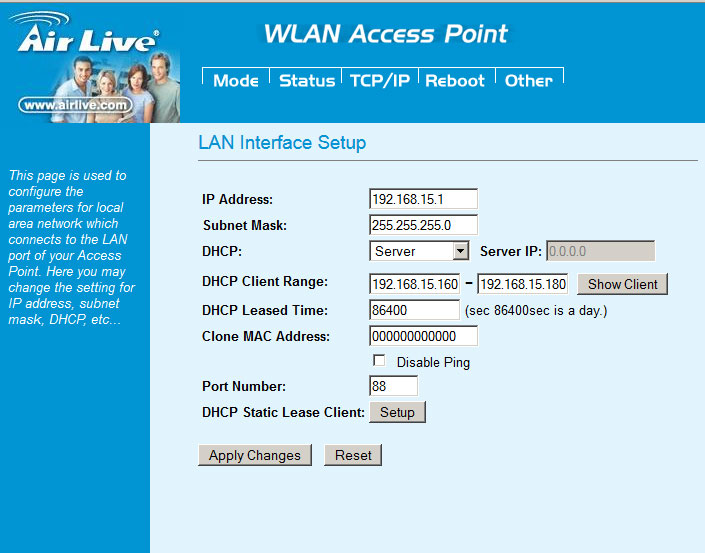Viewport: 705px width, 553px height.
Task: Visit the www.airlive.com link
Action: coord(76,105)
